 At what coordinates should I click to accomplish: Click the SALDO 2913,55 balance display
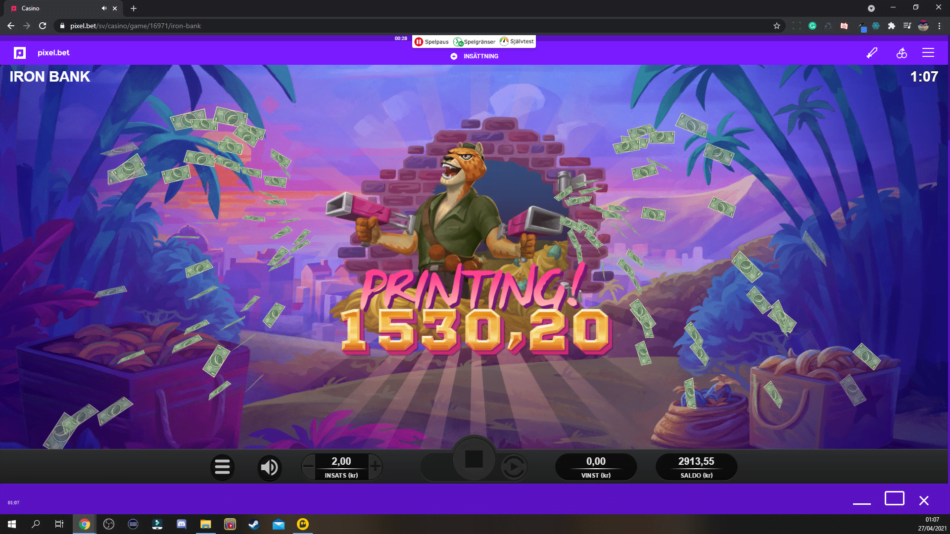[x=696, y=467]
